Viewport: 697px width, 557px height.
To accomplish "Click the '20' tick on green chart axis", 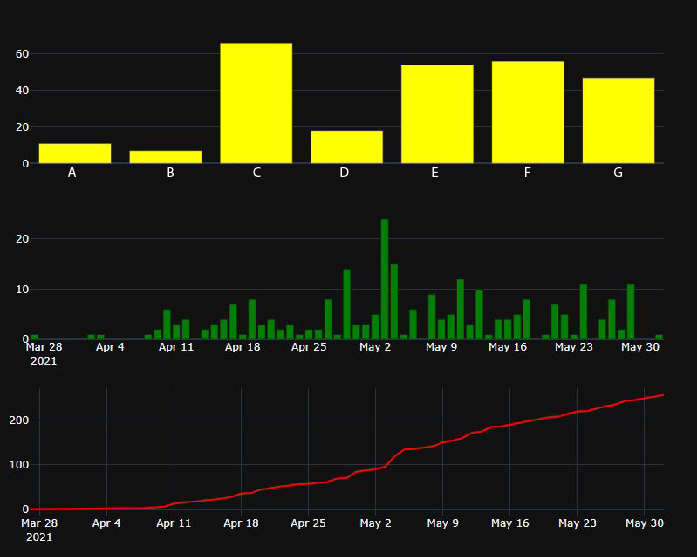I will click(x=22, y=239).
